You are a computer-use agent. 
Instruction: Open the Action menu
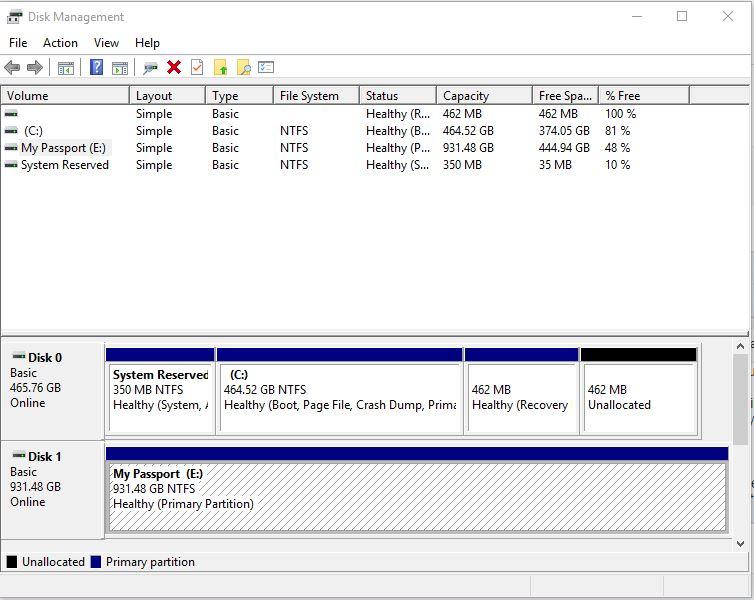[60, 43]
